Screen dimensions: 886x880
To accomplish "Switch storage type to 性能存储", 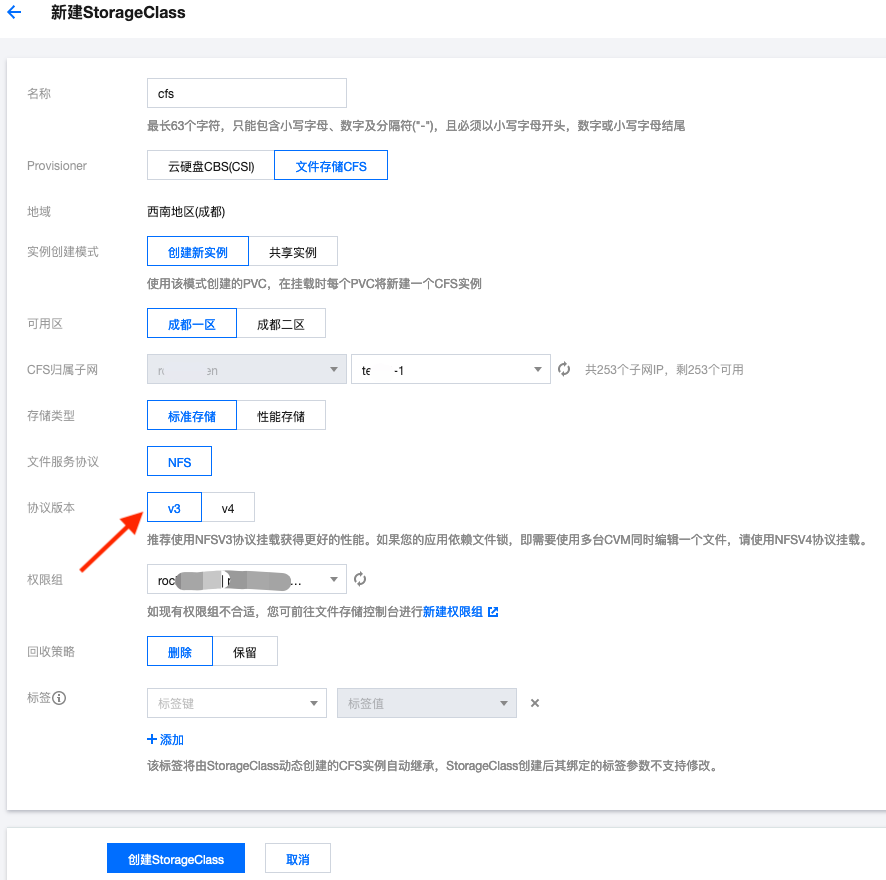I will point(283,415).
